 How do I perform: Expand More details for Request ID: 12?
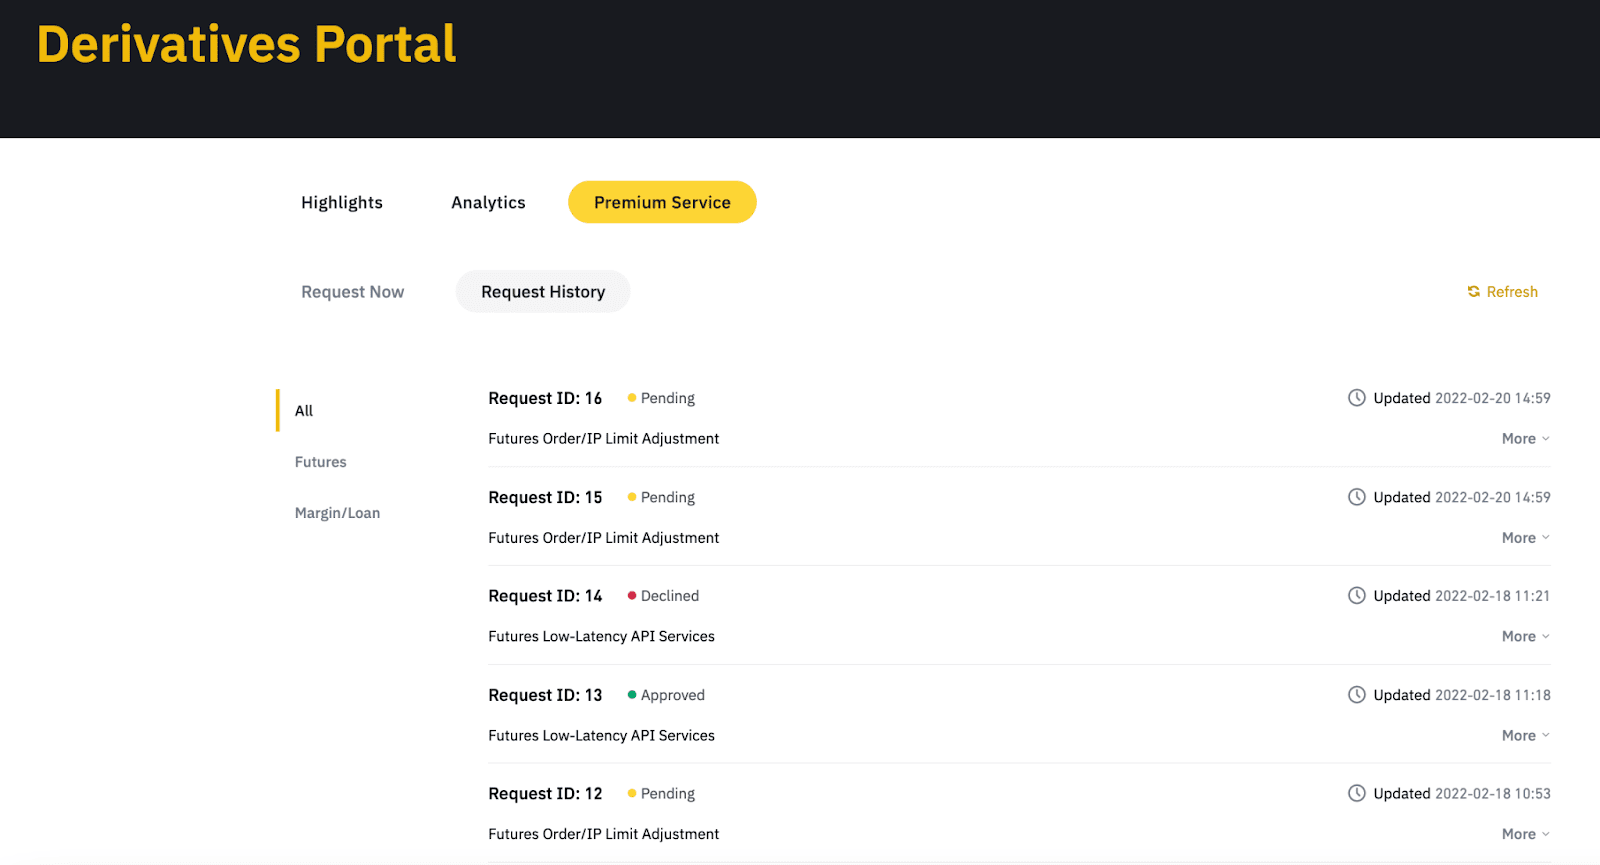(1526, 834)
